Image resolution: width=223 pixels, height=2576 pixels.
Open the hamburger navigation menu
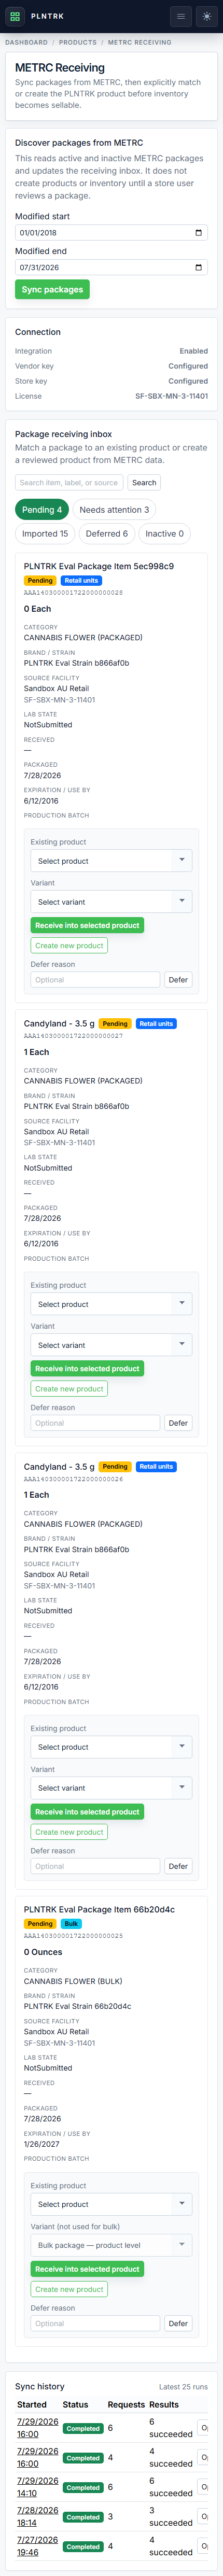(181, 16)
